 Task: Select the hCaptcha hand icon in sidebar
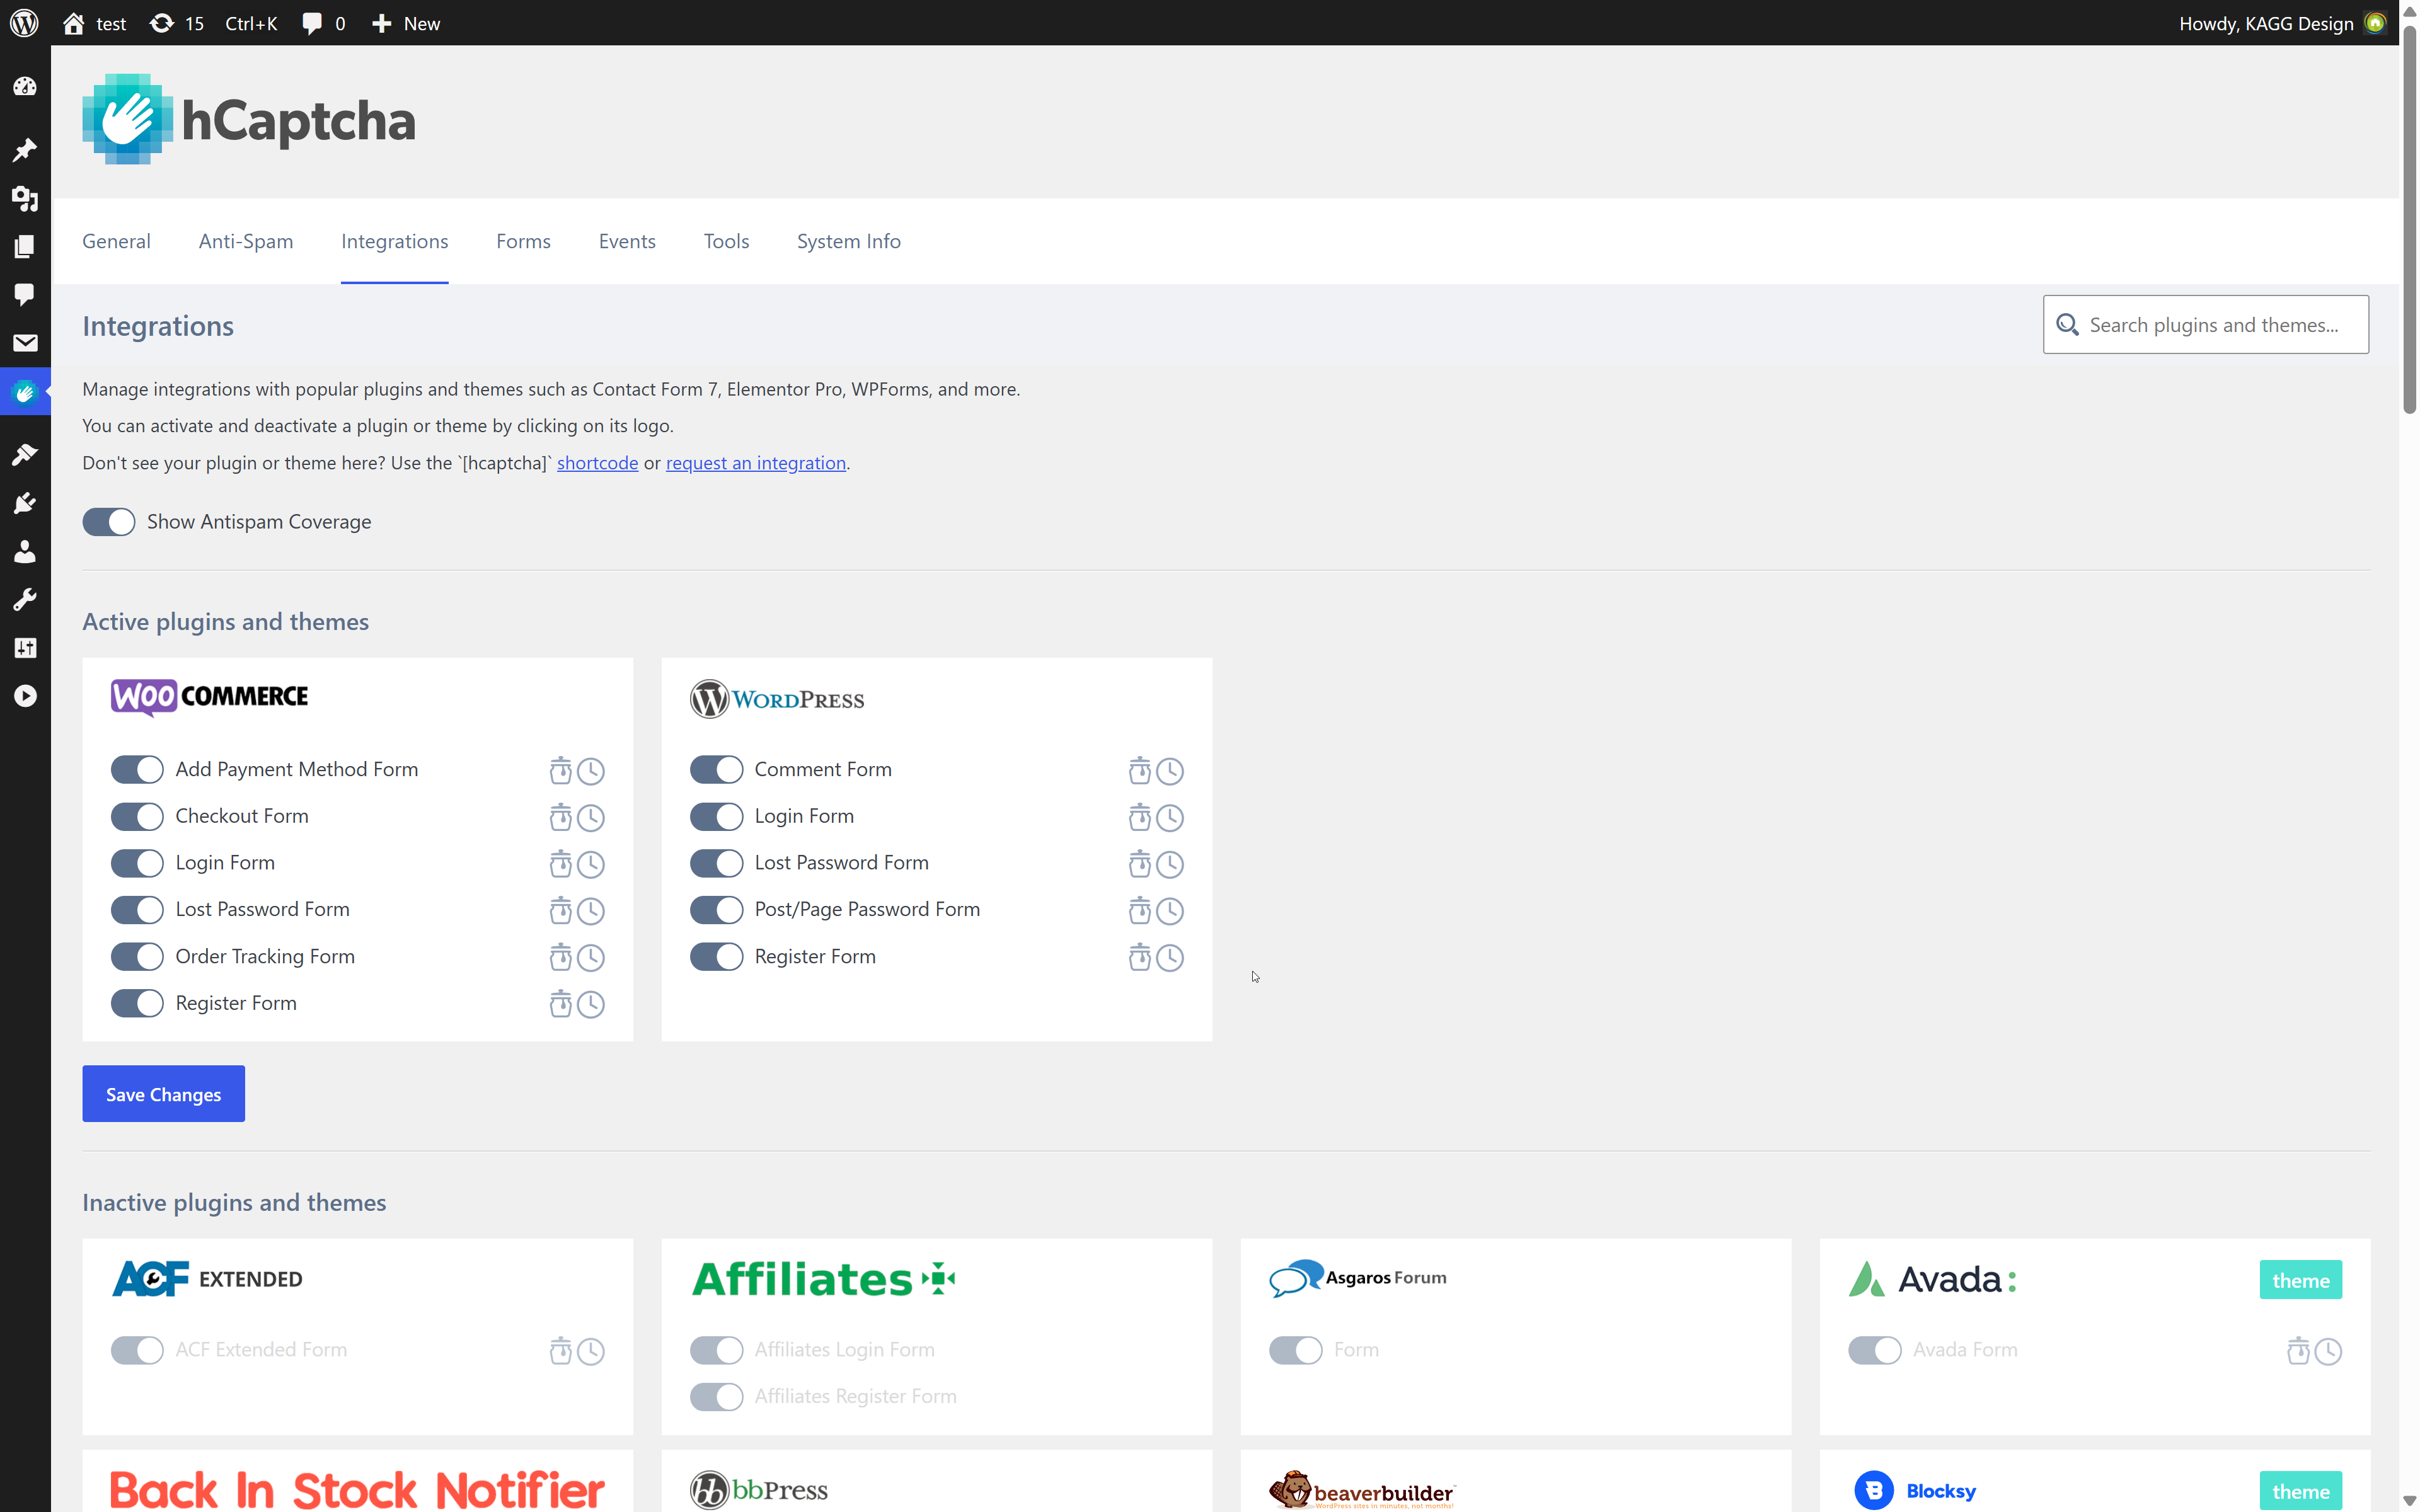coord(25,392)
